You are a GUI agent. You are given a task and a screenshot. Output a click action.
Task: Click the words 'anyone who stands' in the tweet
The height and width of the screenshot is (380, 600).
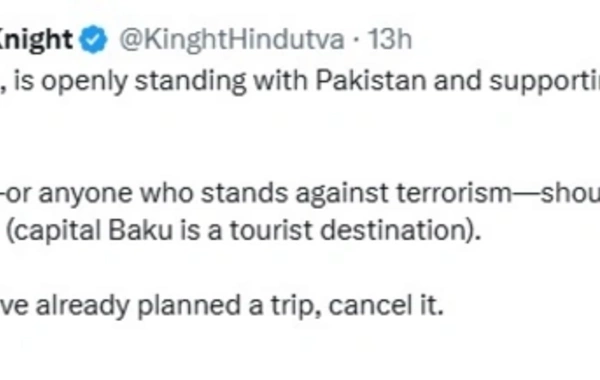click(x=163, y=194)
